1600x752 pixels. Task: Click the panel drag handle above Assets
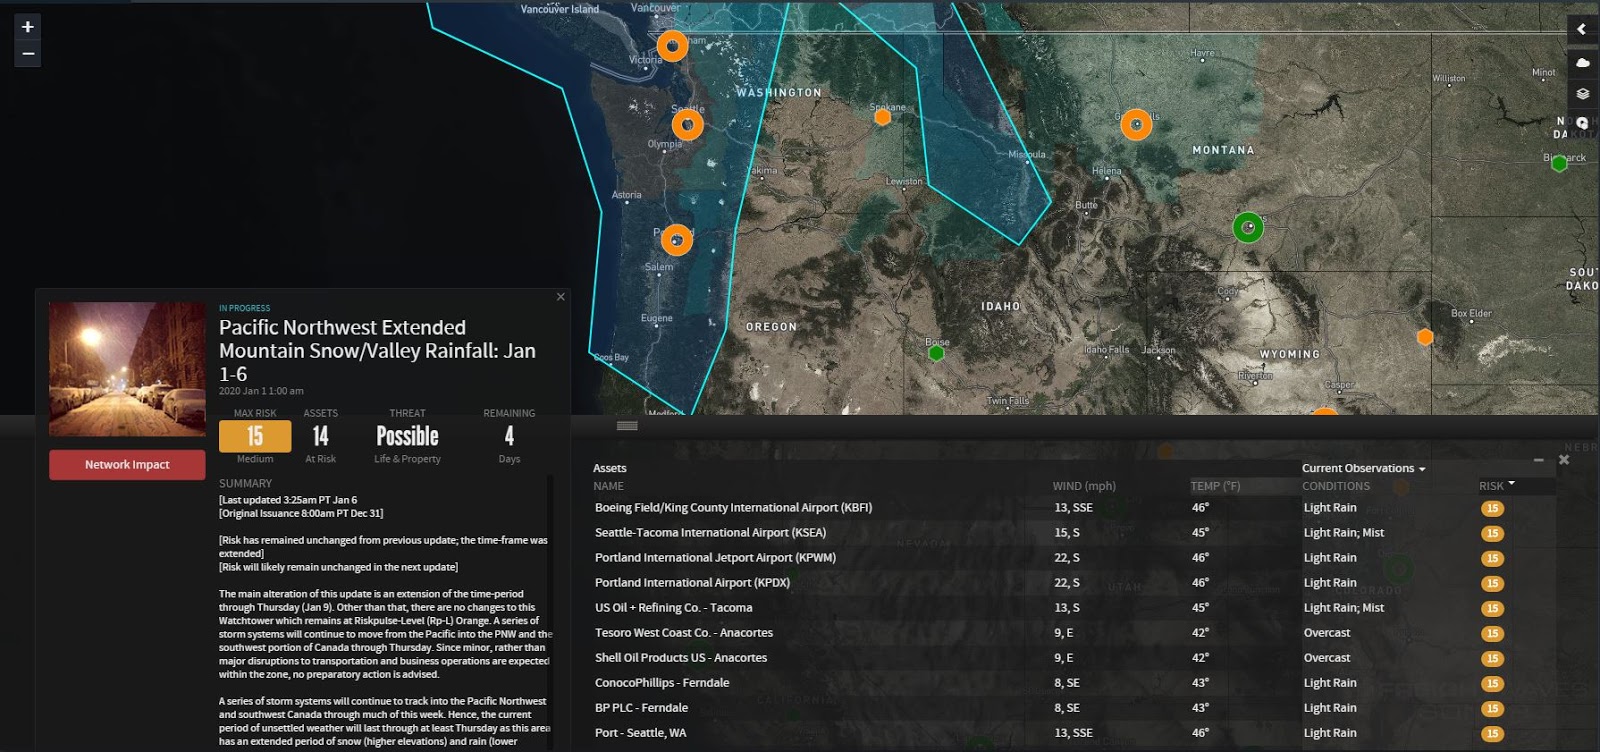point(627,426)
